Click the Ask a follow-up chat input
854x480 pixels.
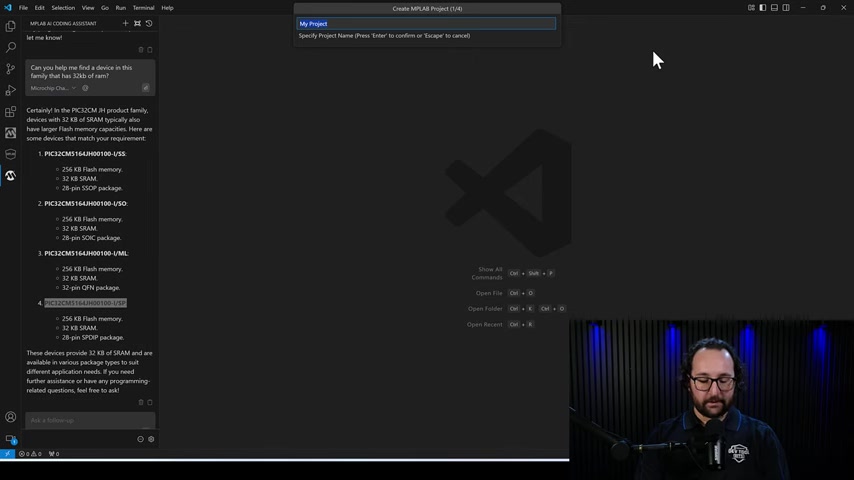click(90, 420)
